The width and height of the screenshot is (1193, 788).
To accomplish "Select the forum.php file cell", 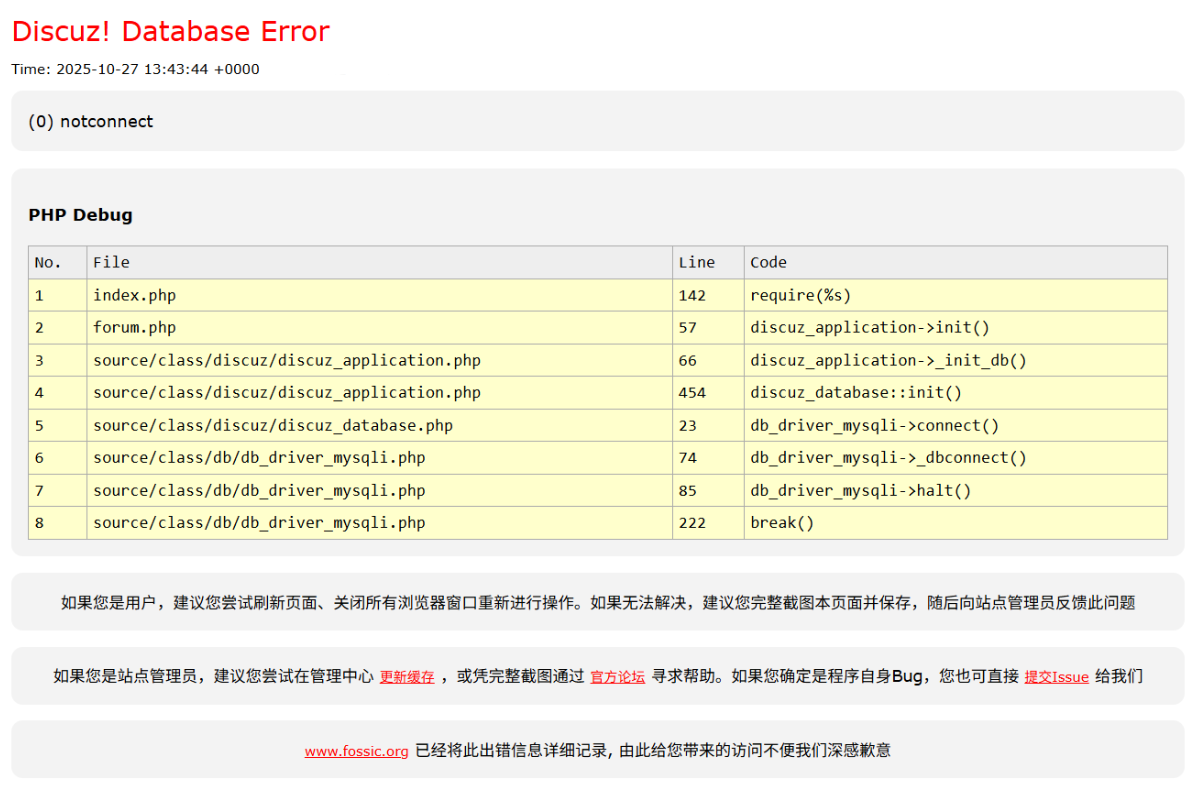I will [134, 328].
